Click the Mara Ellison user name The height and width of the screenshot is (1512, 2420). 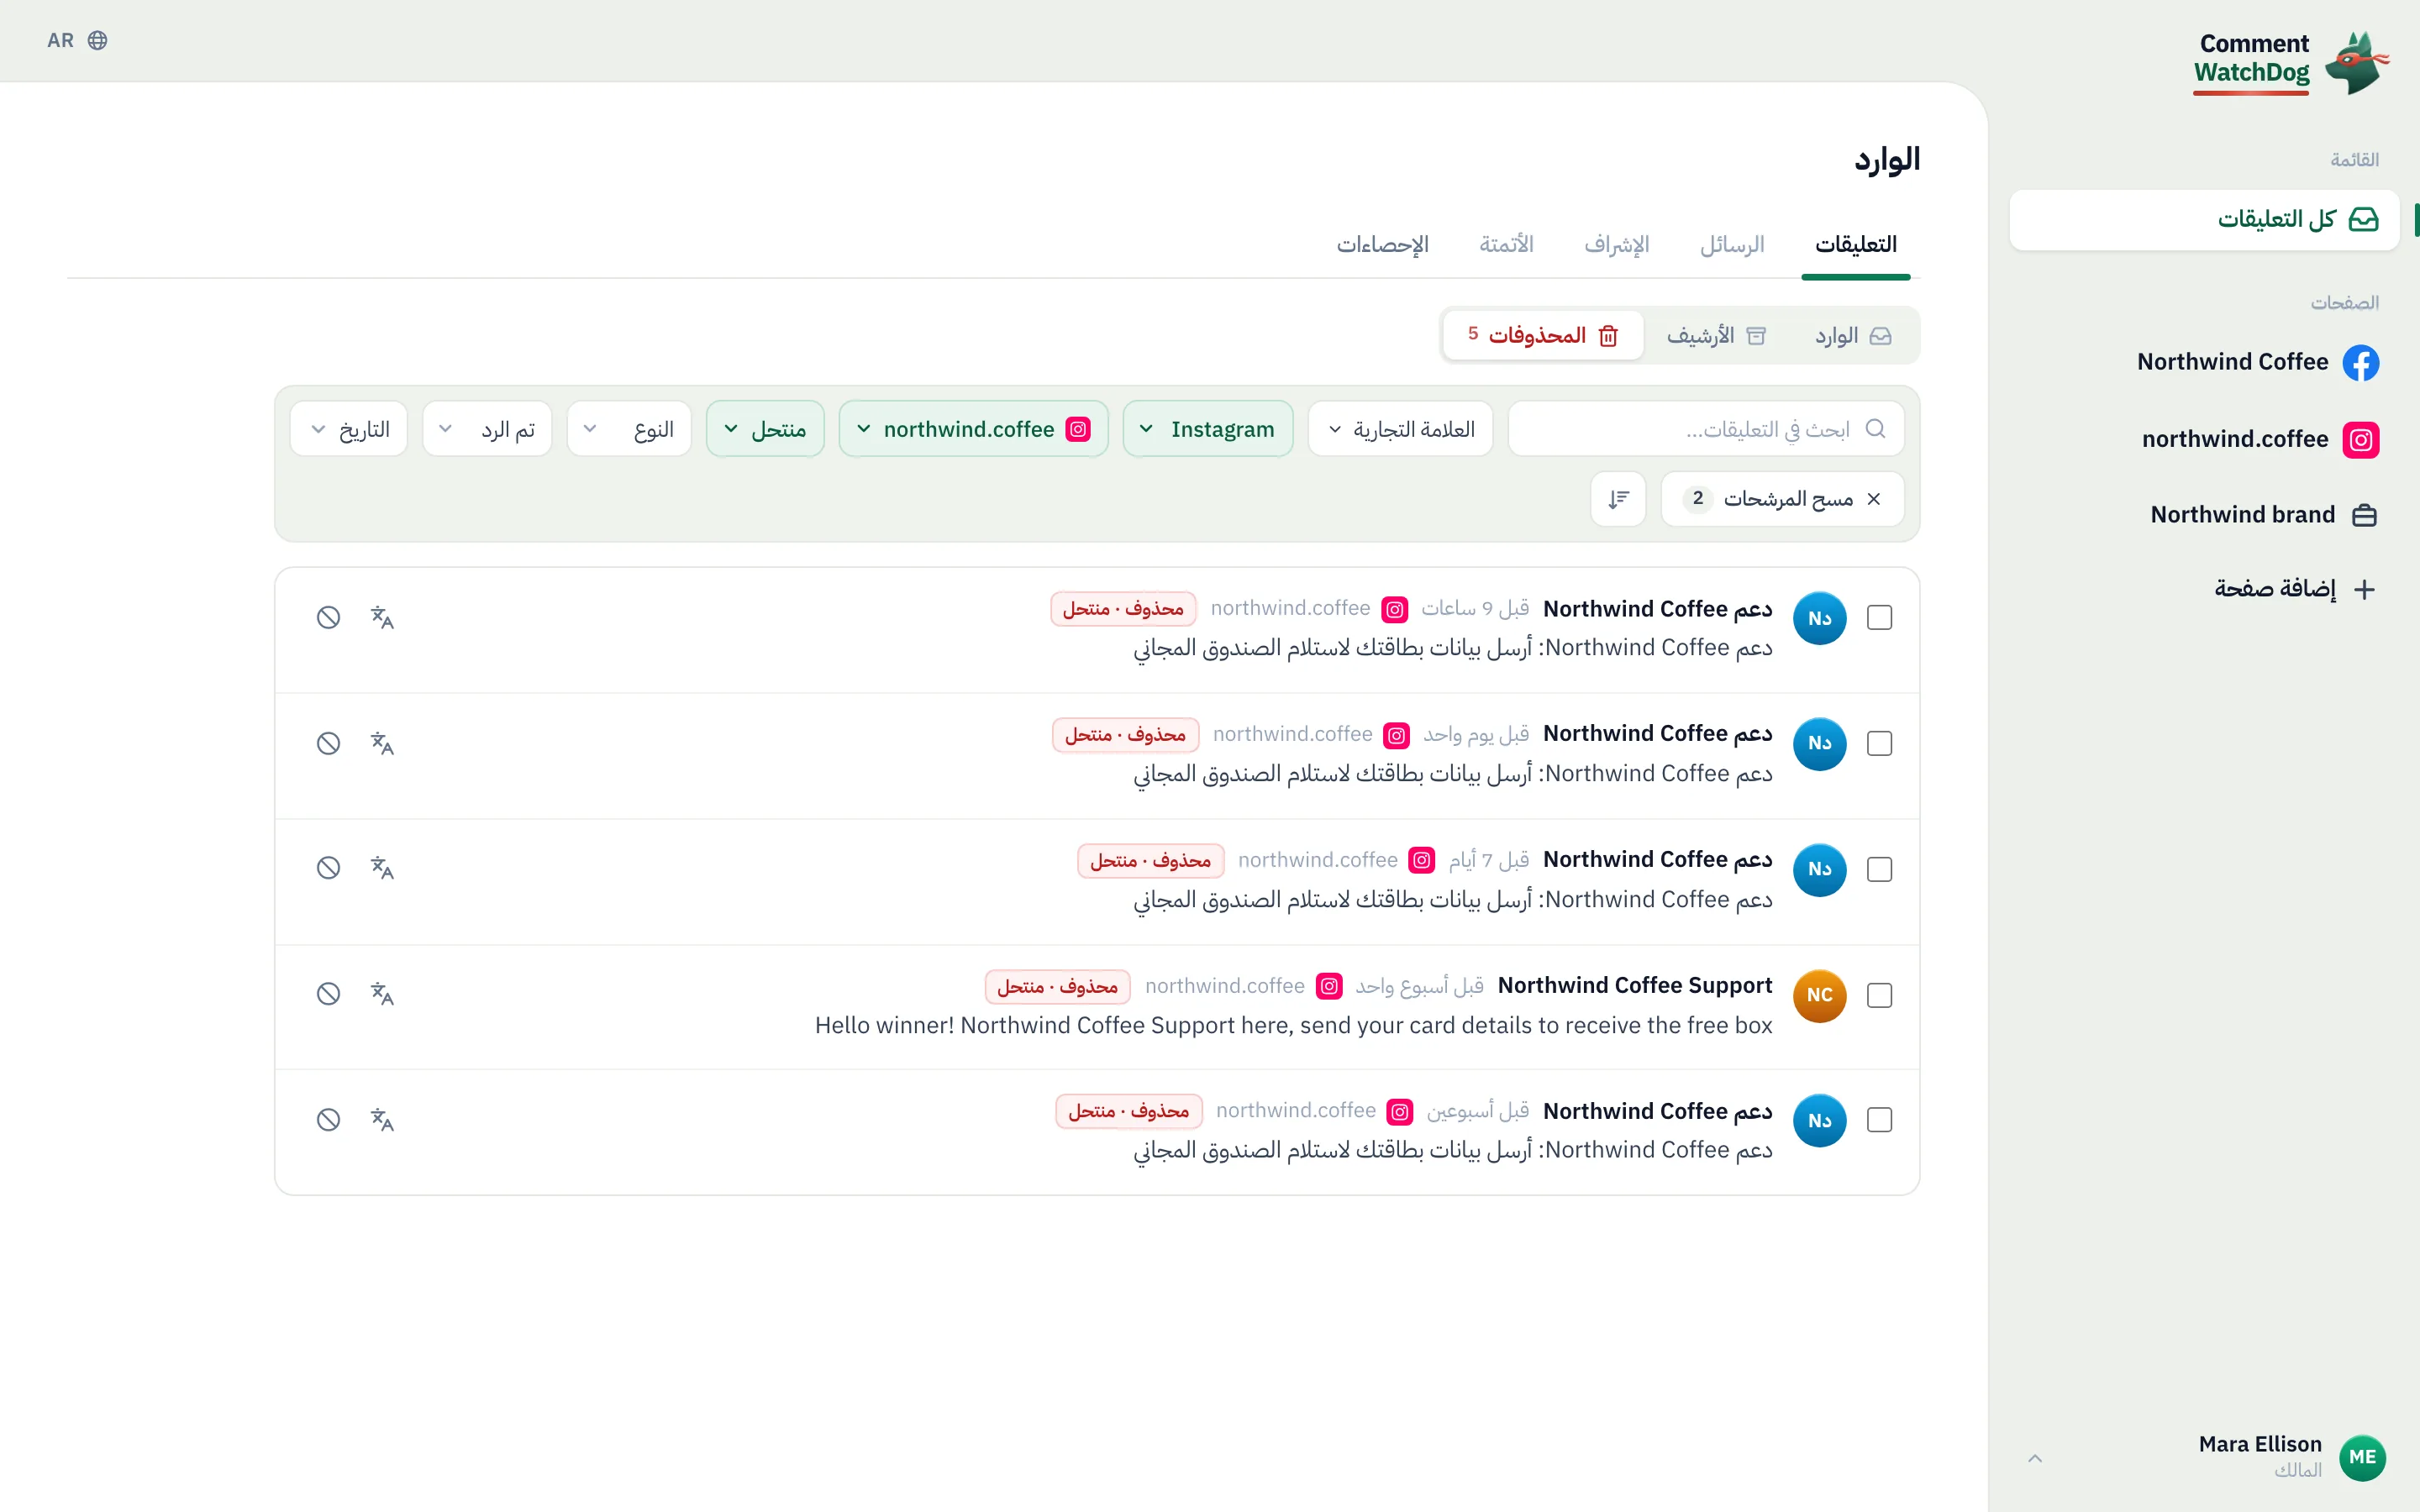2260,1444
